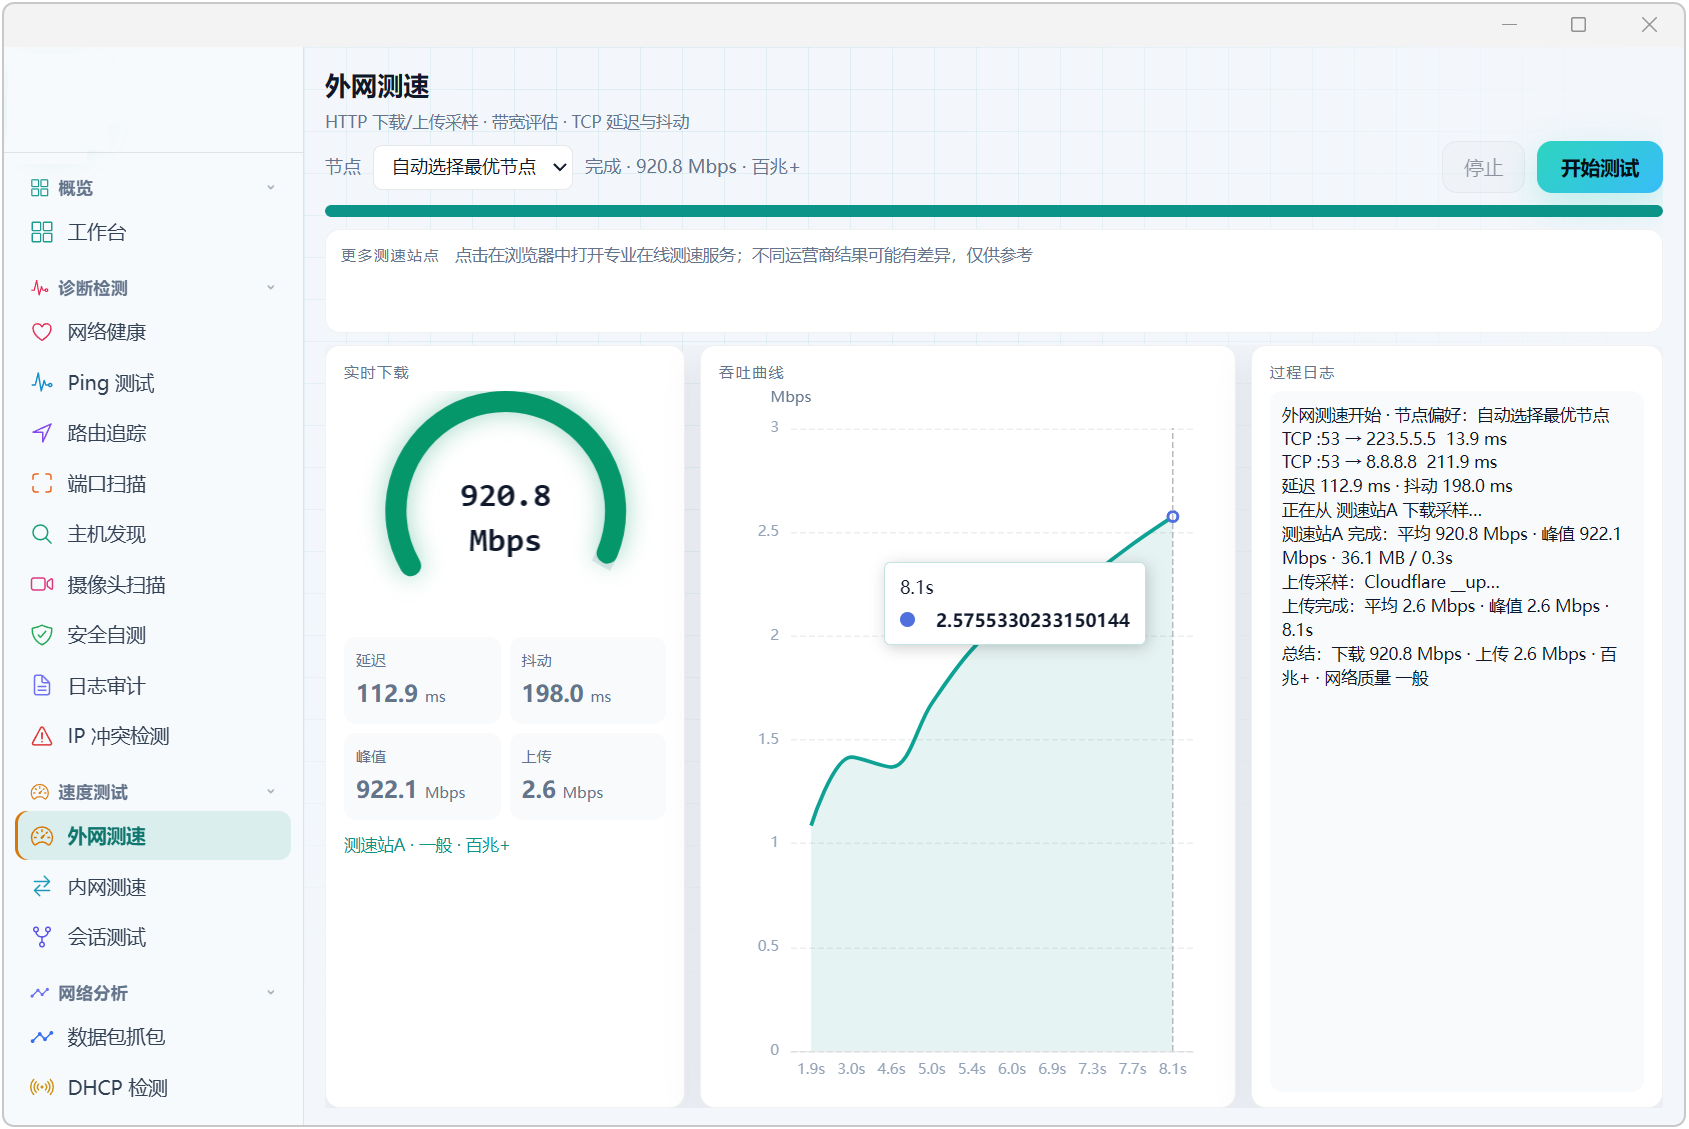This screenshot has height=1129, width=1689.
Task: Click the 抖动 198.0 ms stat card
Action: coord(588,680)
